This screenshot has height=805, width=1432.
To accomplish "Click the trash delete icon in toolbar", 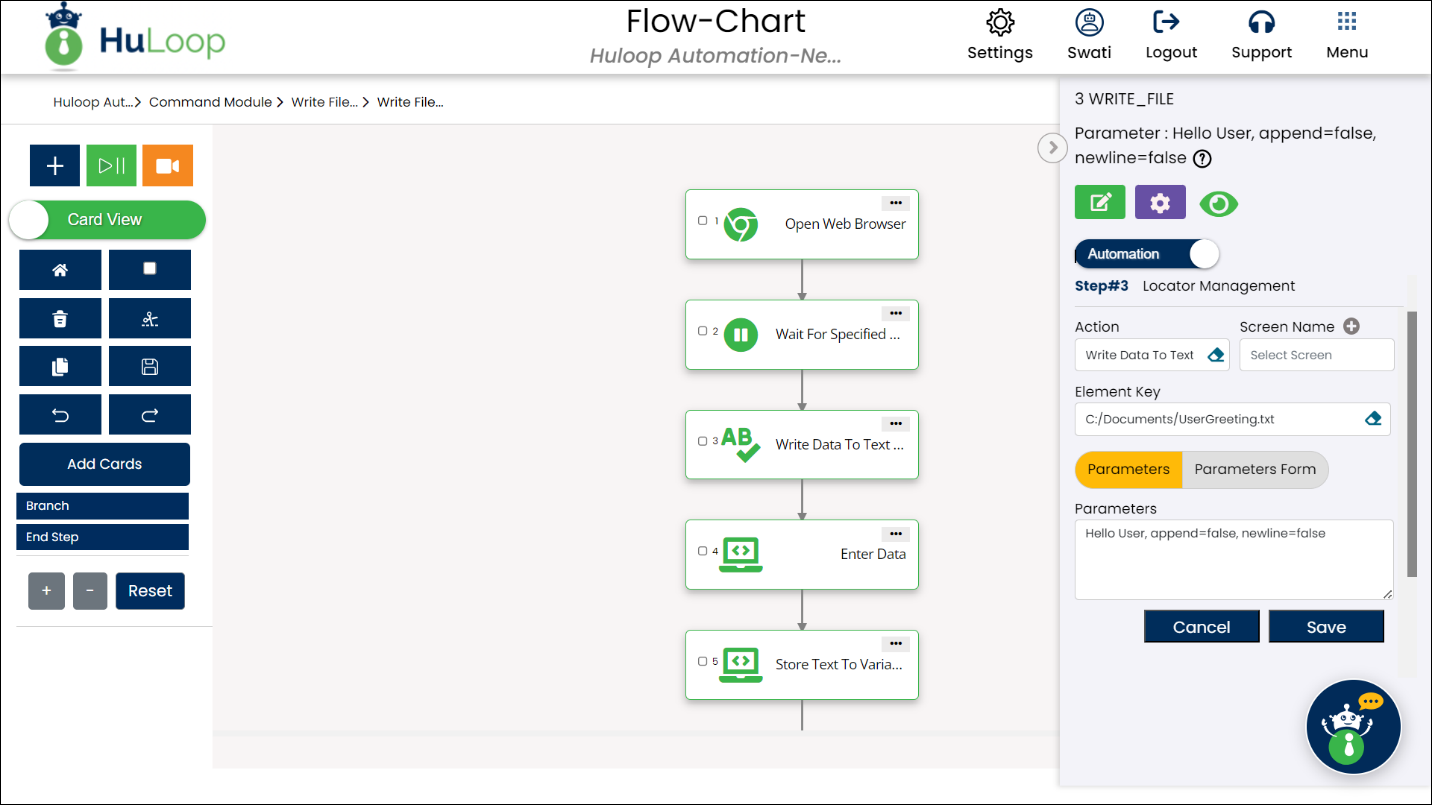I will (x=60, y=319).
